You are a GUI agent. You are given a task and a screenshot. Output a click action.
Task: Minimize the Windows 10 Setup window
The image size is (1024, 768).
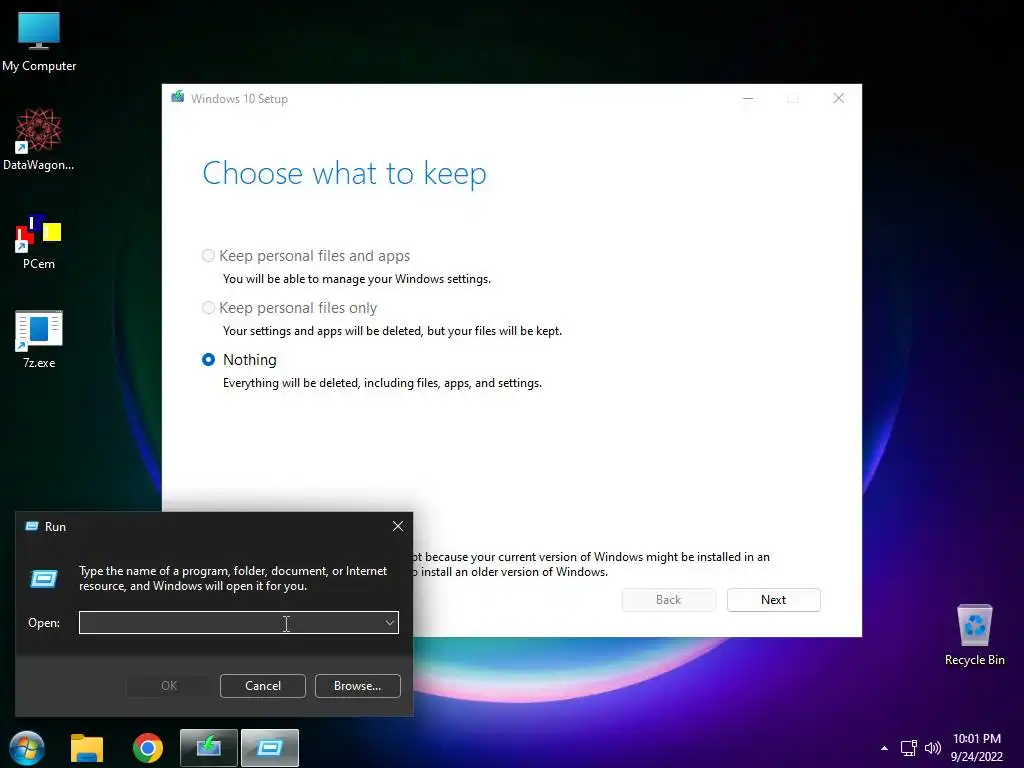(x=748, y=98)
